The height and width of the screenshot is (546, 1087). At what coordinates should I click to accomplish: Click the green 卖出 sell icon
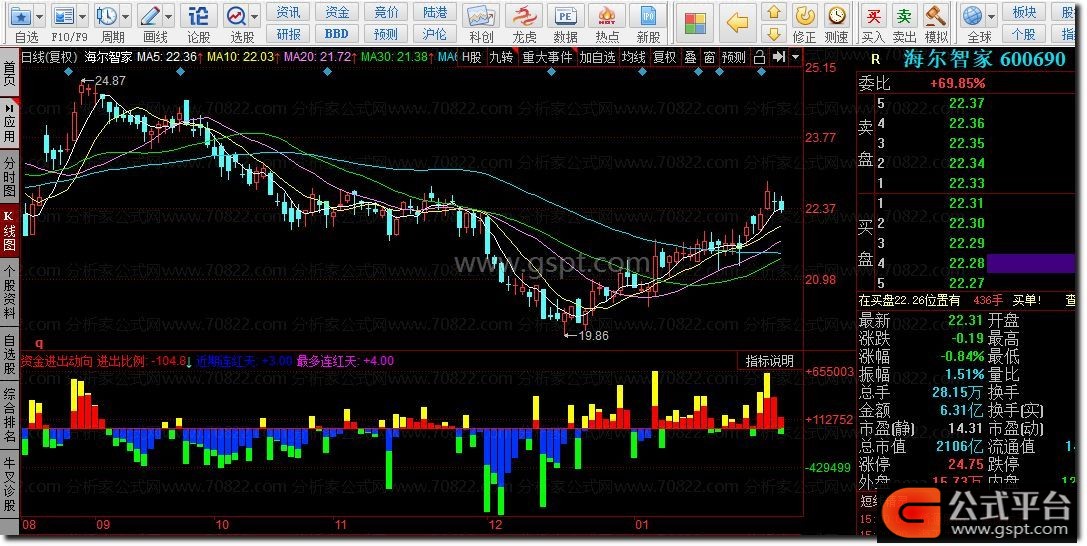[904, 15]
